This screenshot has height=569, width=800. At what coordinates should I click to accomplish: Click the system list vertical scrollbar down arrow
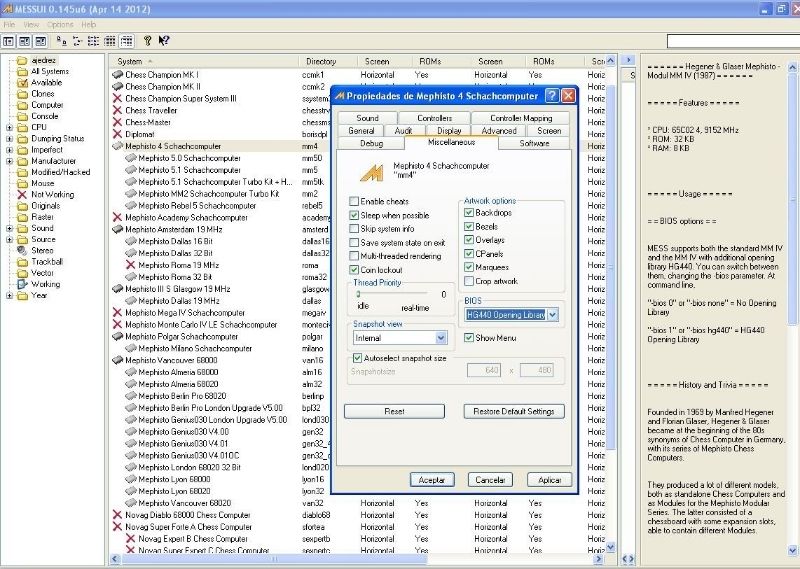611,548
